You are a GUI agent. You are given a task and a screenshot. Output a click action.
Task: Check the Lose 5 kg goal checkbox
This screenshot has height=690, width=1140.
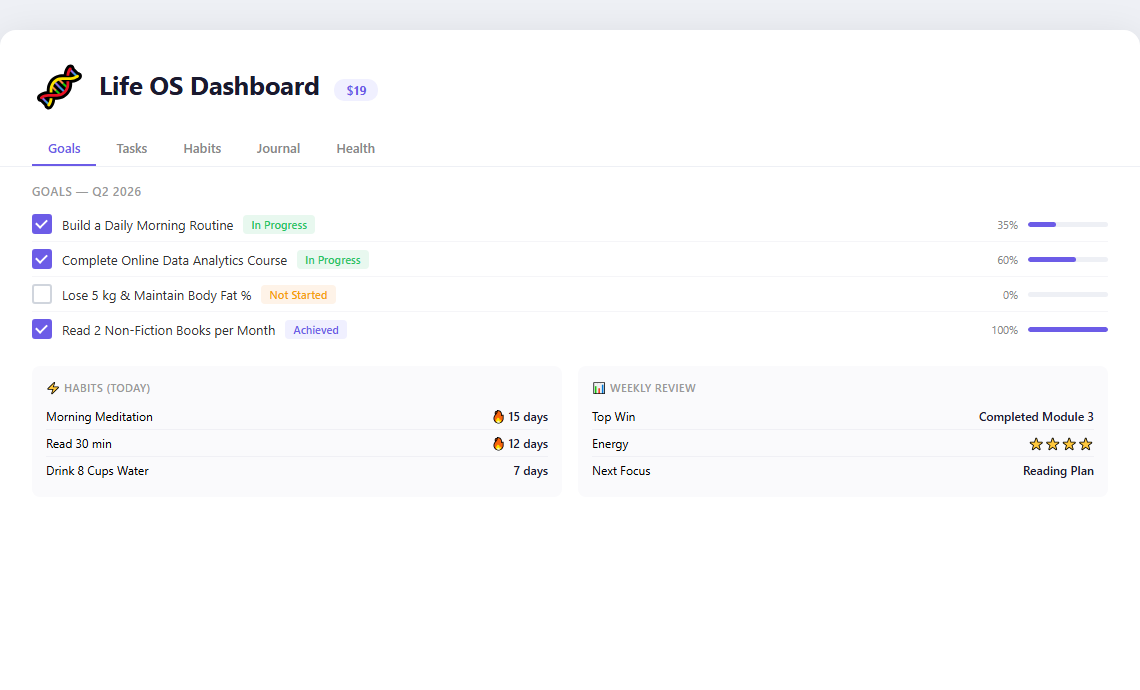pyautogui.click(x=42, y=294)
